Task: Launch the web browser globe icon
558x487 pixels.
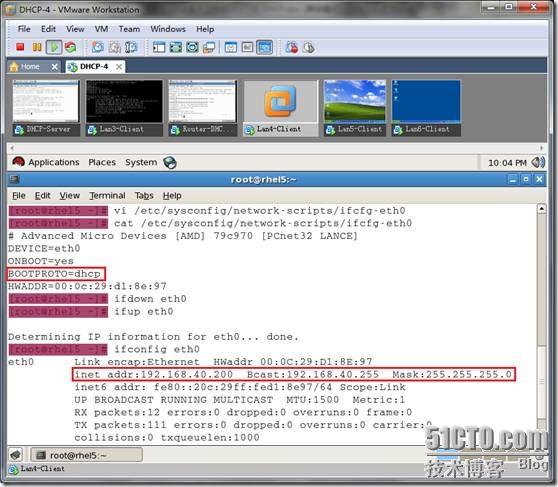Action: pos(170,162)
